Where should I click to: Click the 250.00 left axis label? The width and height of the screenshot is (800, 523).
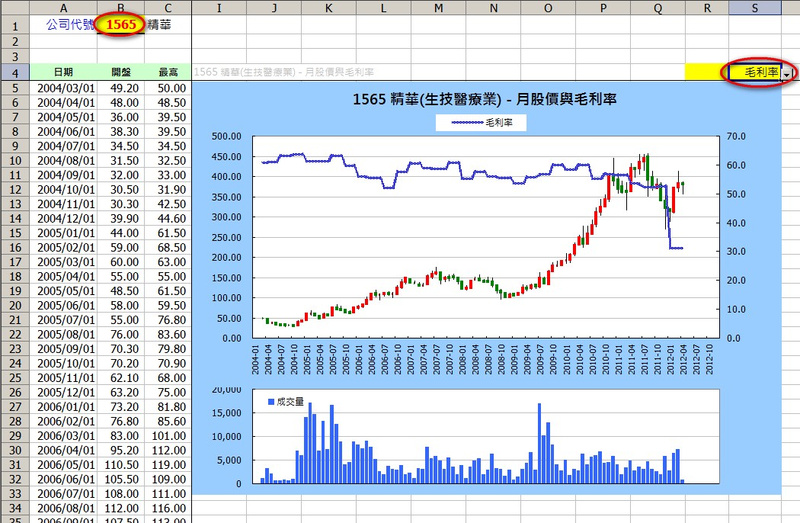(x=227, y=237)
